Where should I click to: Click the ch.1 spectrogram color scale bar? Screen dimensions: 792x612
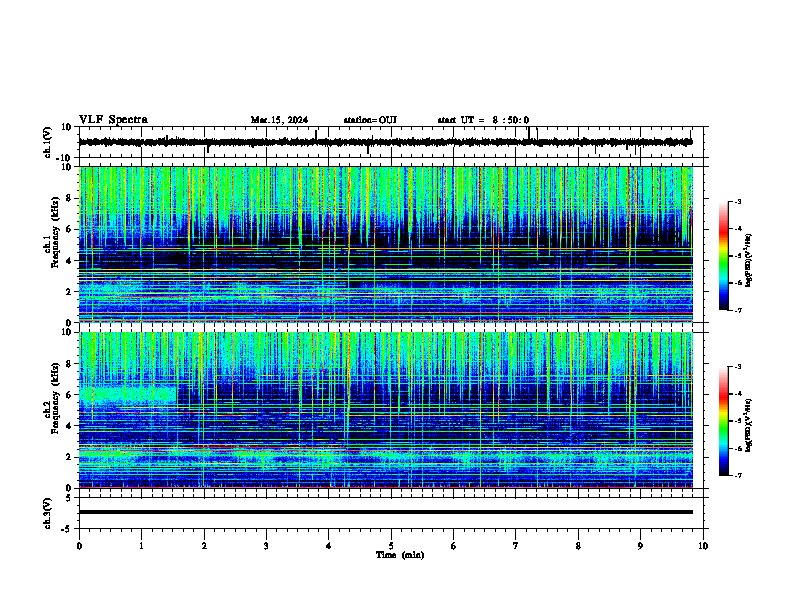click(723, 256)
